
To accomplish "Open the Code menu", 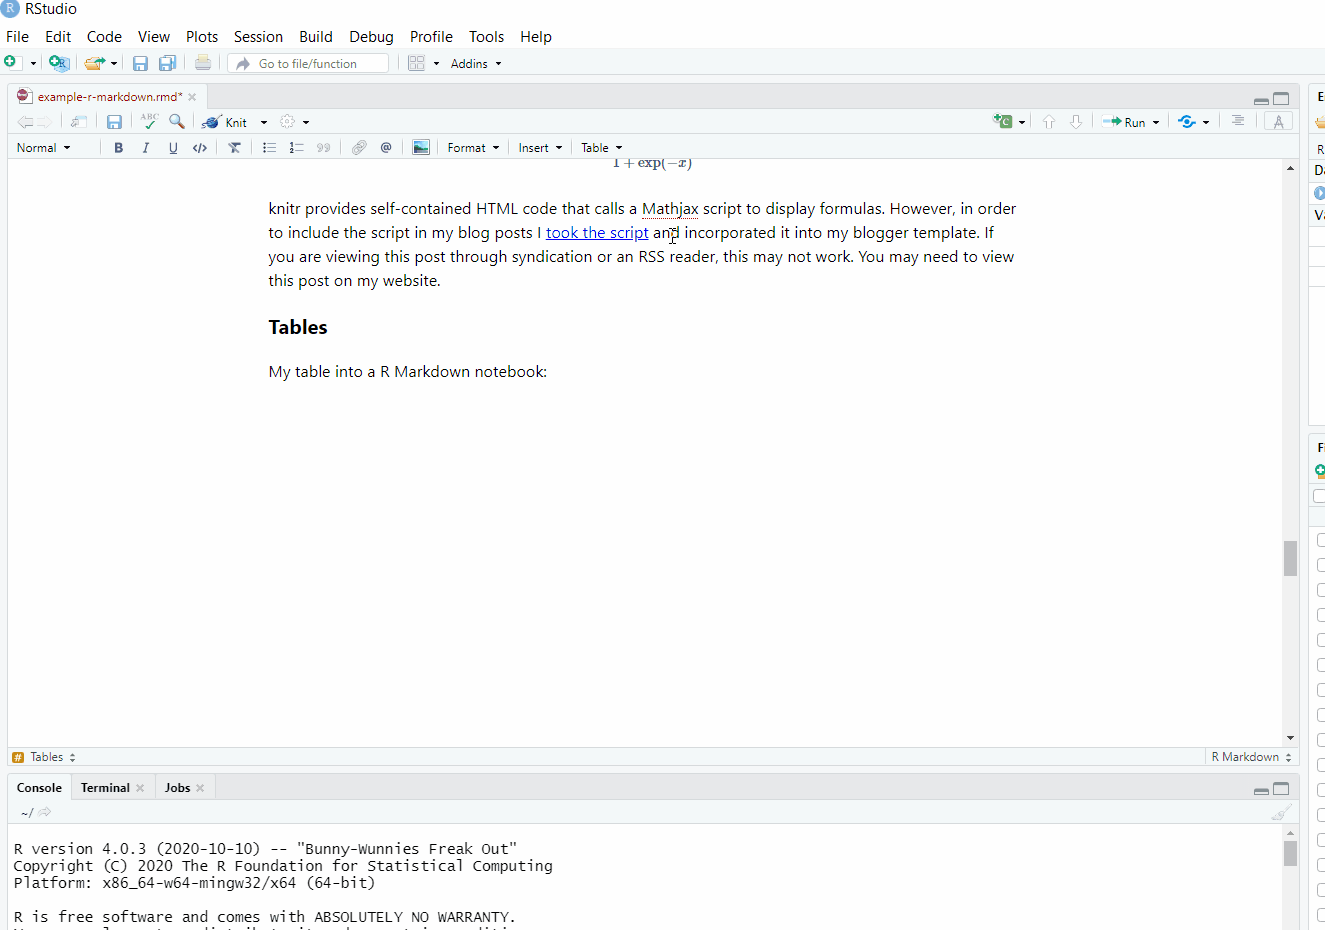I will 104,36.
